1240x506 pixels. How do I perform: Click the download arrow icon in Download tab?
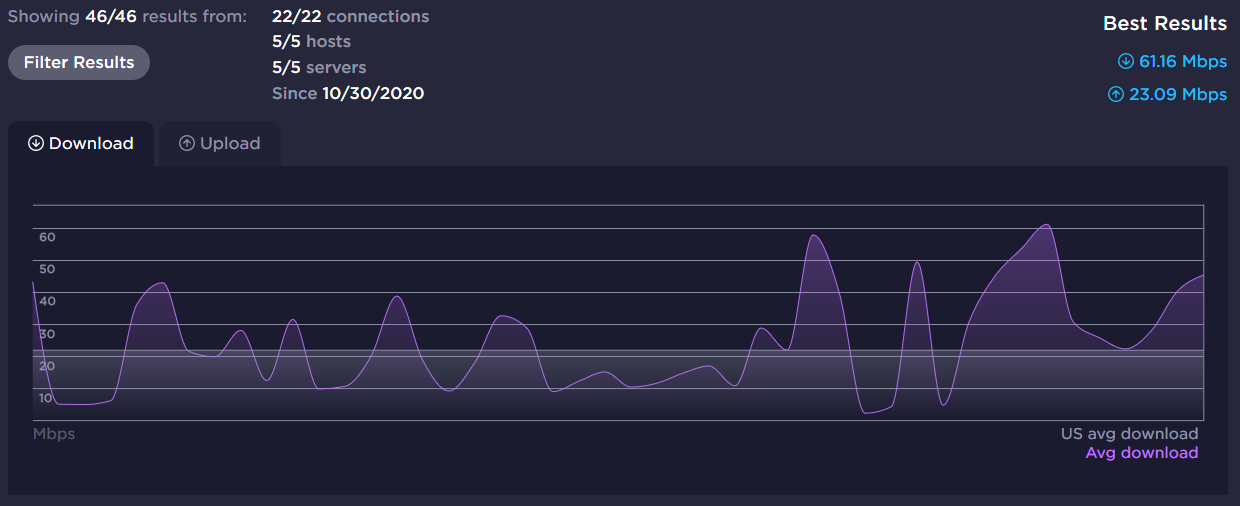click(36, 143)
